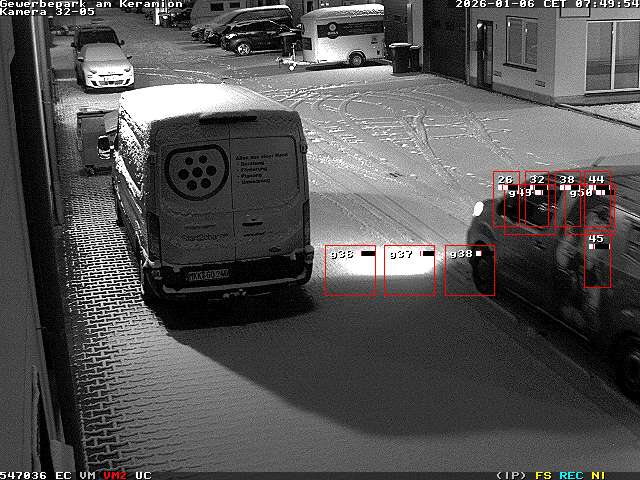Click the NI indicator at bottom right
Image resolution: width=640 pixels, height=480 pixels.
[x=598, y=475]
